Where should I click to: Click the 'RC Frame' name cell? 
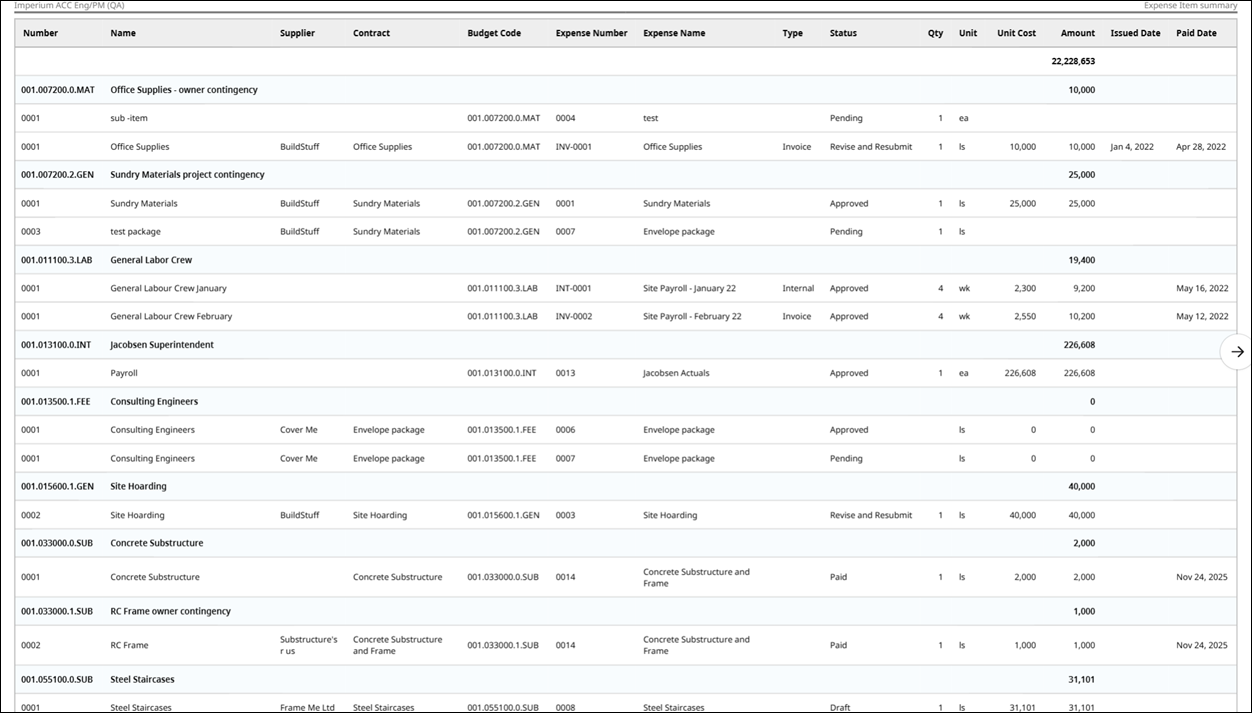[x=129, y=645]
